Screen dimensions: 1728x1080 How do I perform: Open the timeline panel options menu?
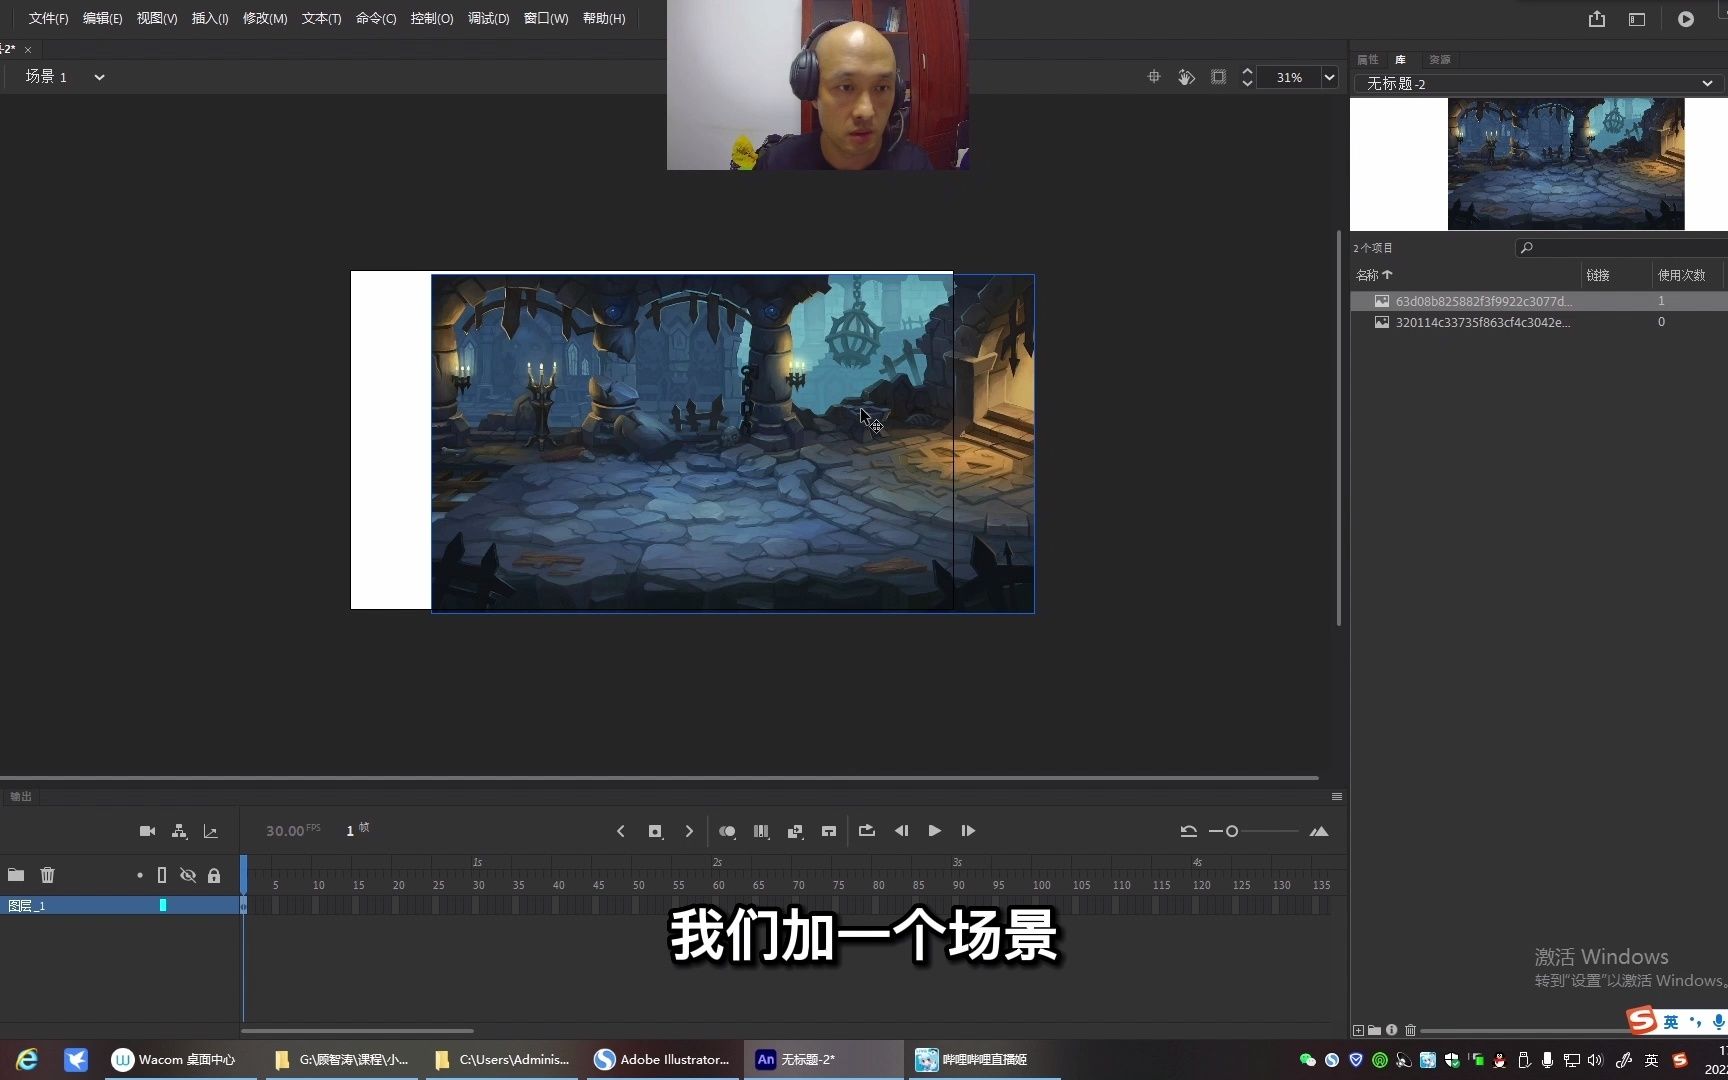[1337, 797]
